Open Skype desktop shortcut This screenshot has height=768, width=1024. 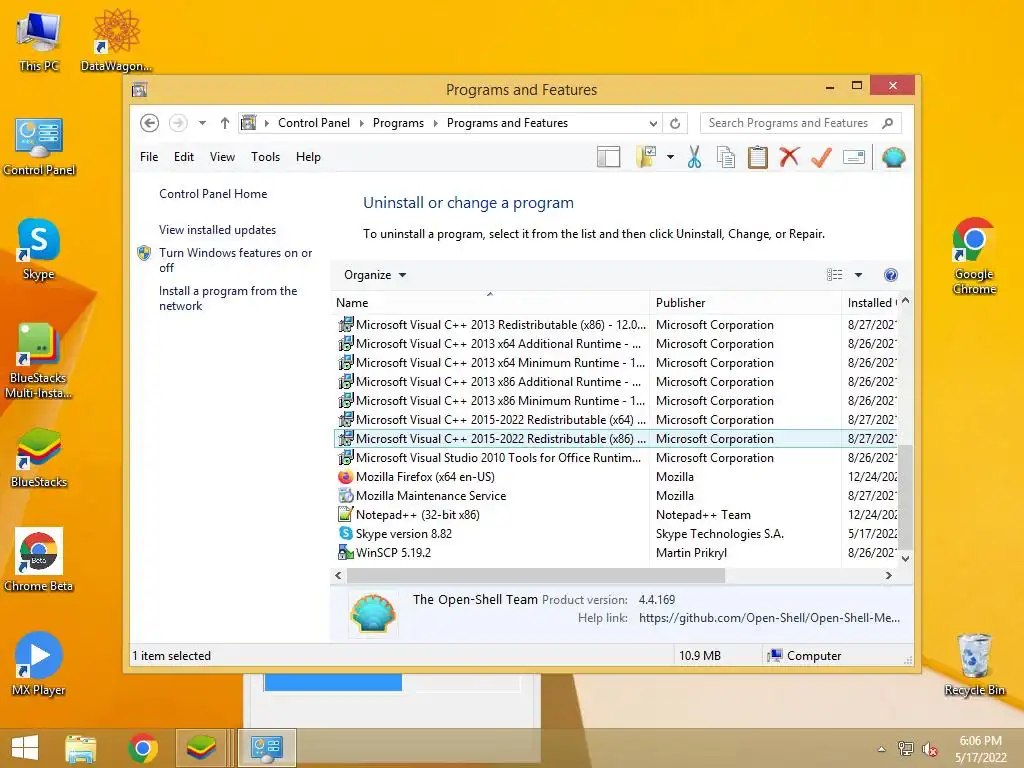point(39,249)
